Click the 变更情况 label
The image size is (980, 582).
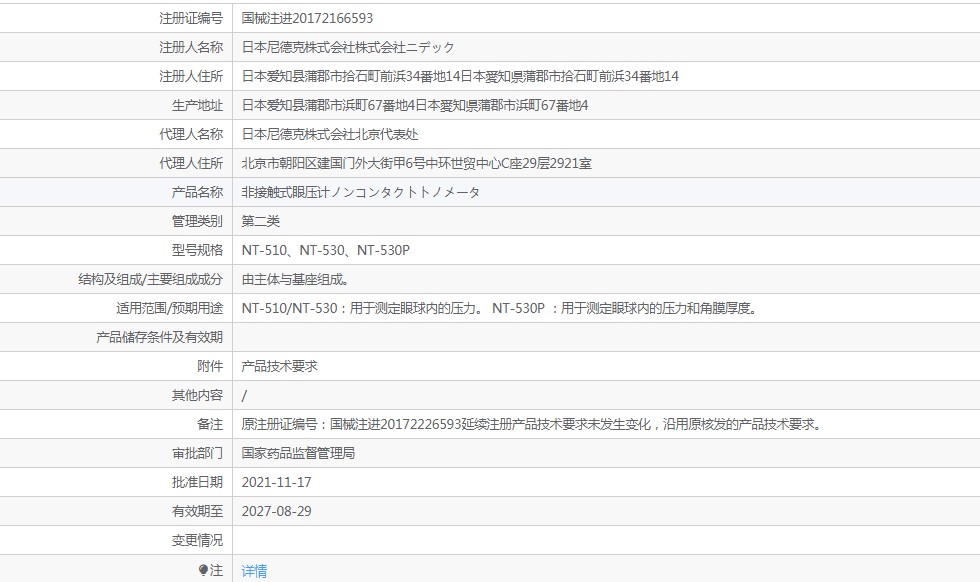click(x=198, y=540)
